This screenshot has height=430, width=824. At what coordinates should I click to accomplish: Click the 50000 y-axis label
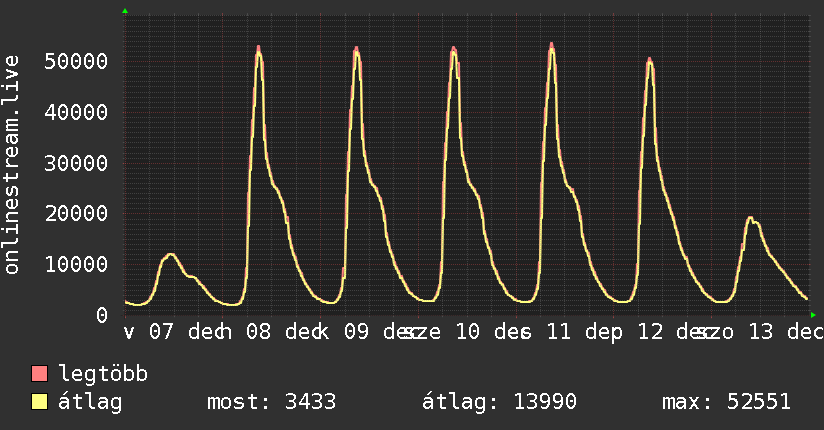[x=76, y=62]
